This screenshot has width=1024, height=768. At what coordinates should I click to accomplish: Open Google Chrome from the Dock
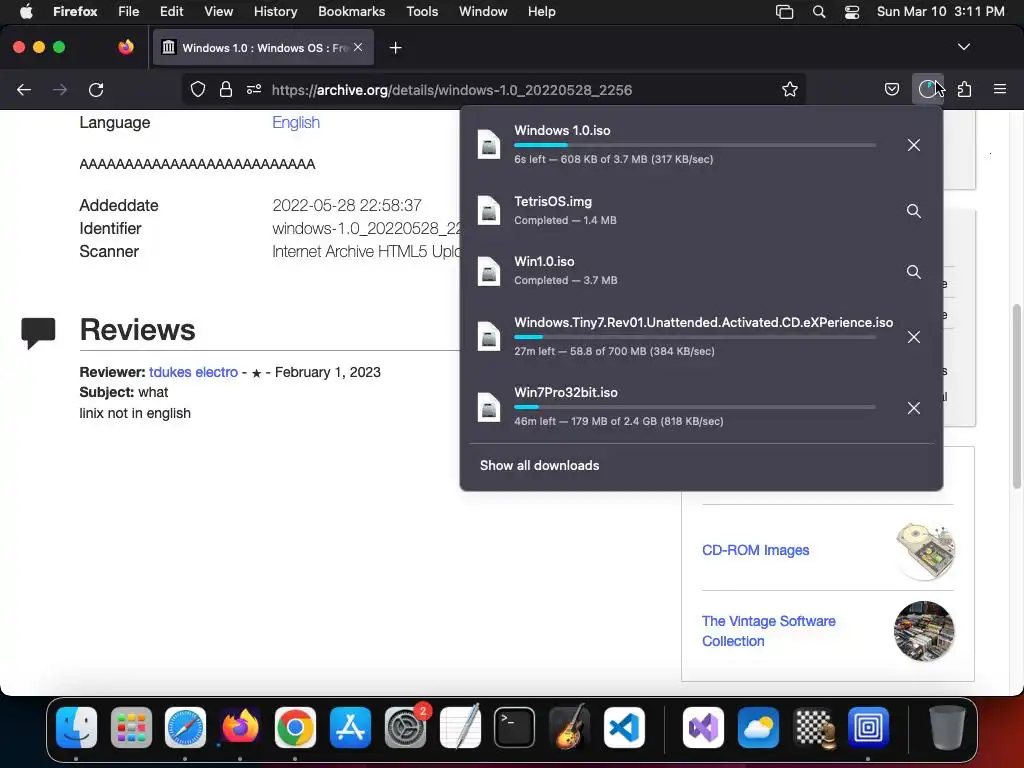(295, 728)
